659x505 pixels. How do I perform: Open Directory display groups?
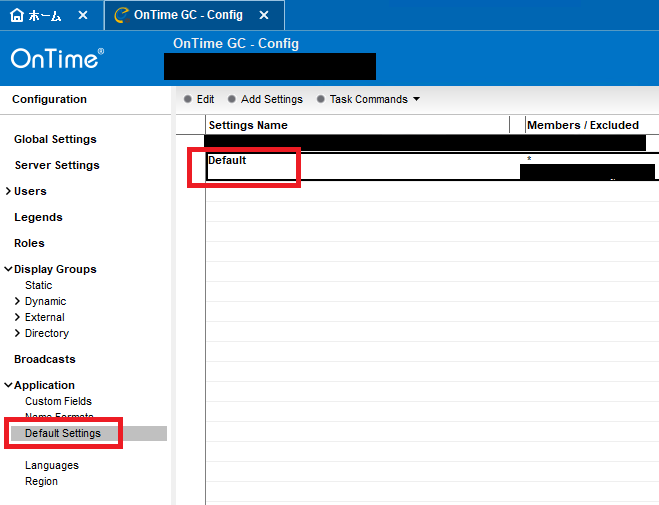47,333
